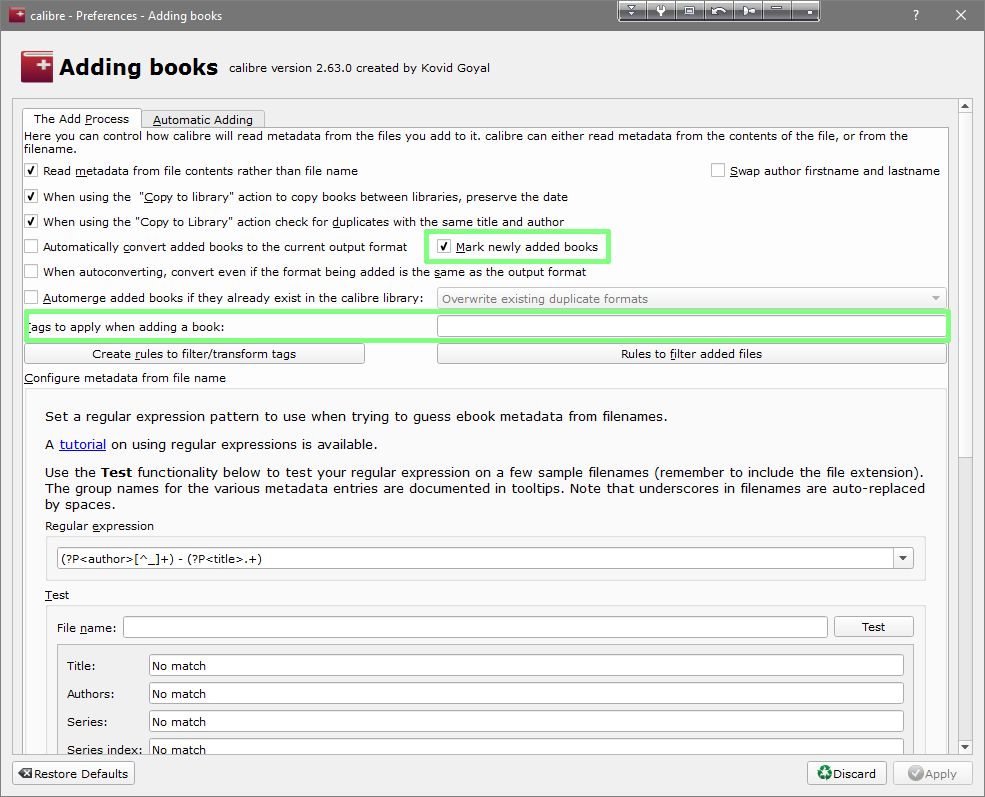This screenshot has height=797, width=985.
Task: Uncheck Mark newly added books
Action: (x=444, y=246)
